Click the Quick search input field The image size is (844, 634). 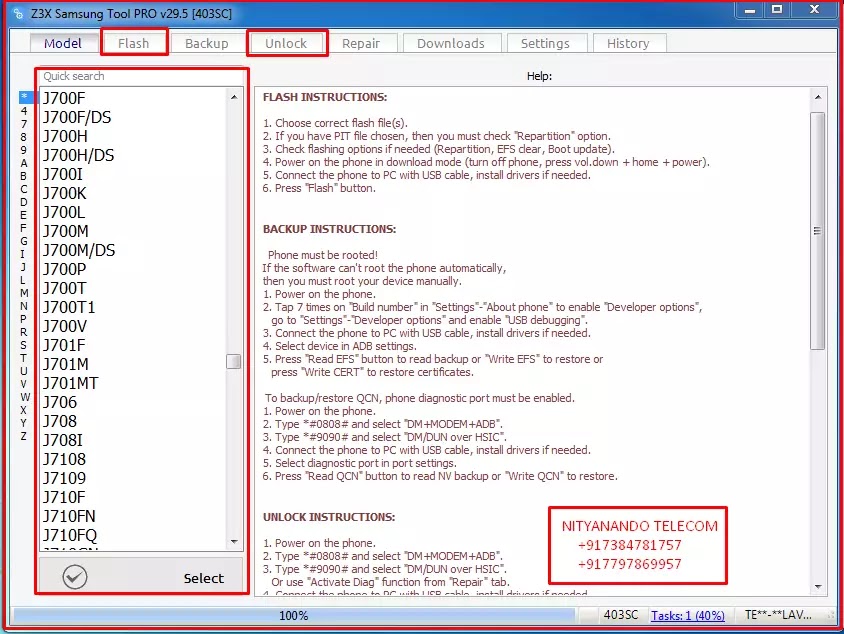click(x=141, y=76)
